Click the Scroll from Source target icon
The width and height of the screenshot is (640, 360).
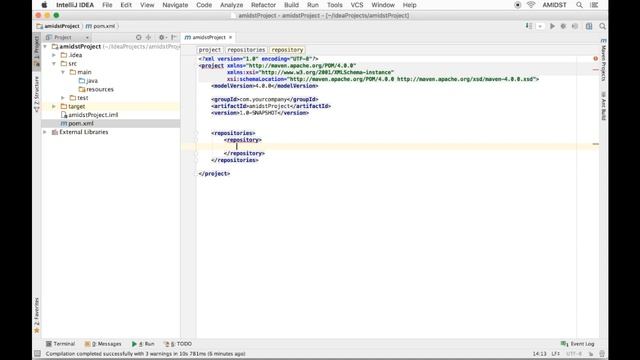(x=139, y=37)
